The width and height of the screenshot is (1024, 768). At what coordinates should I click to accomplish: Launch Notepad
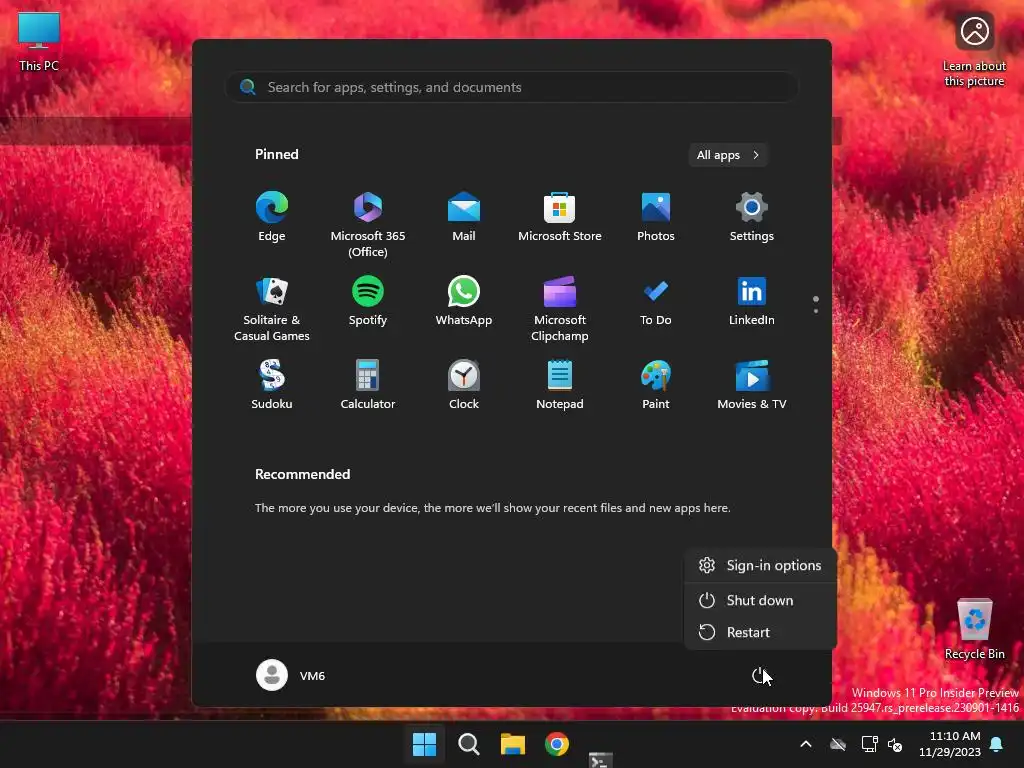pos(560,385)
